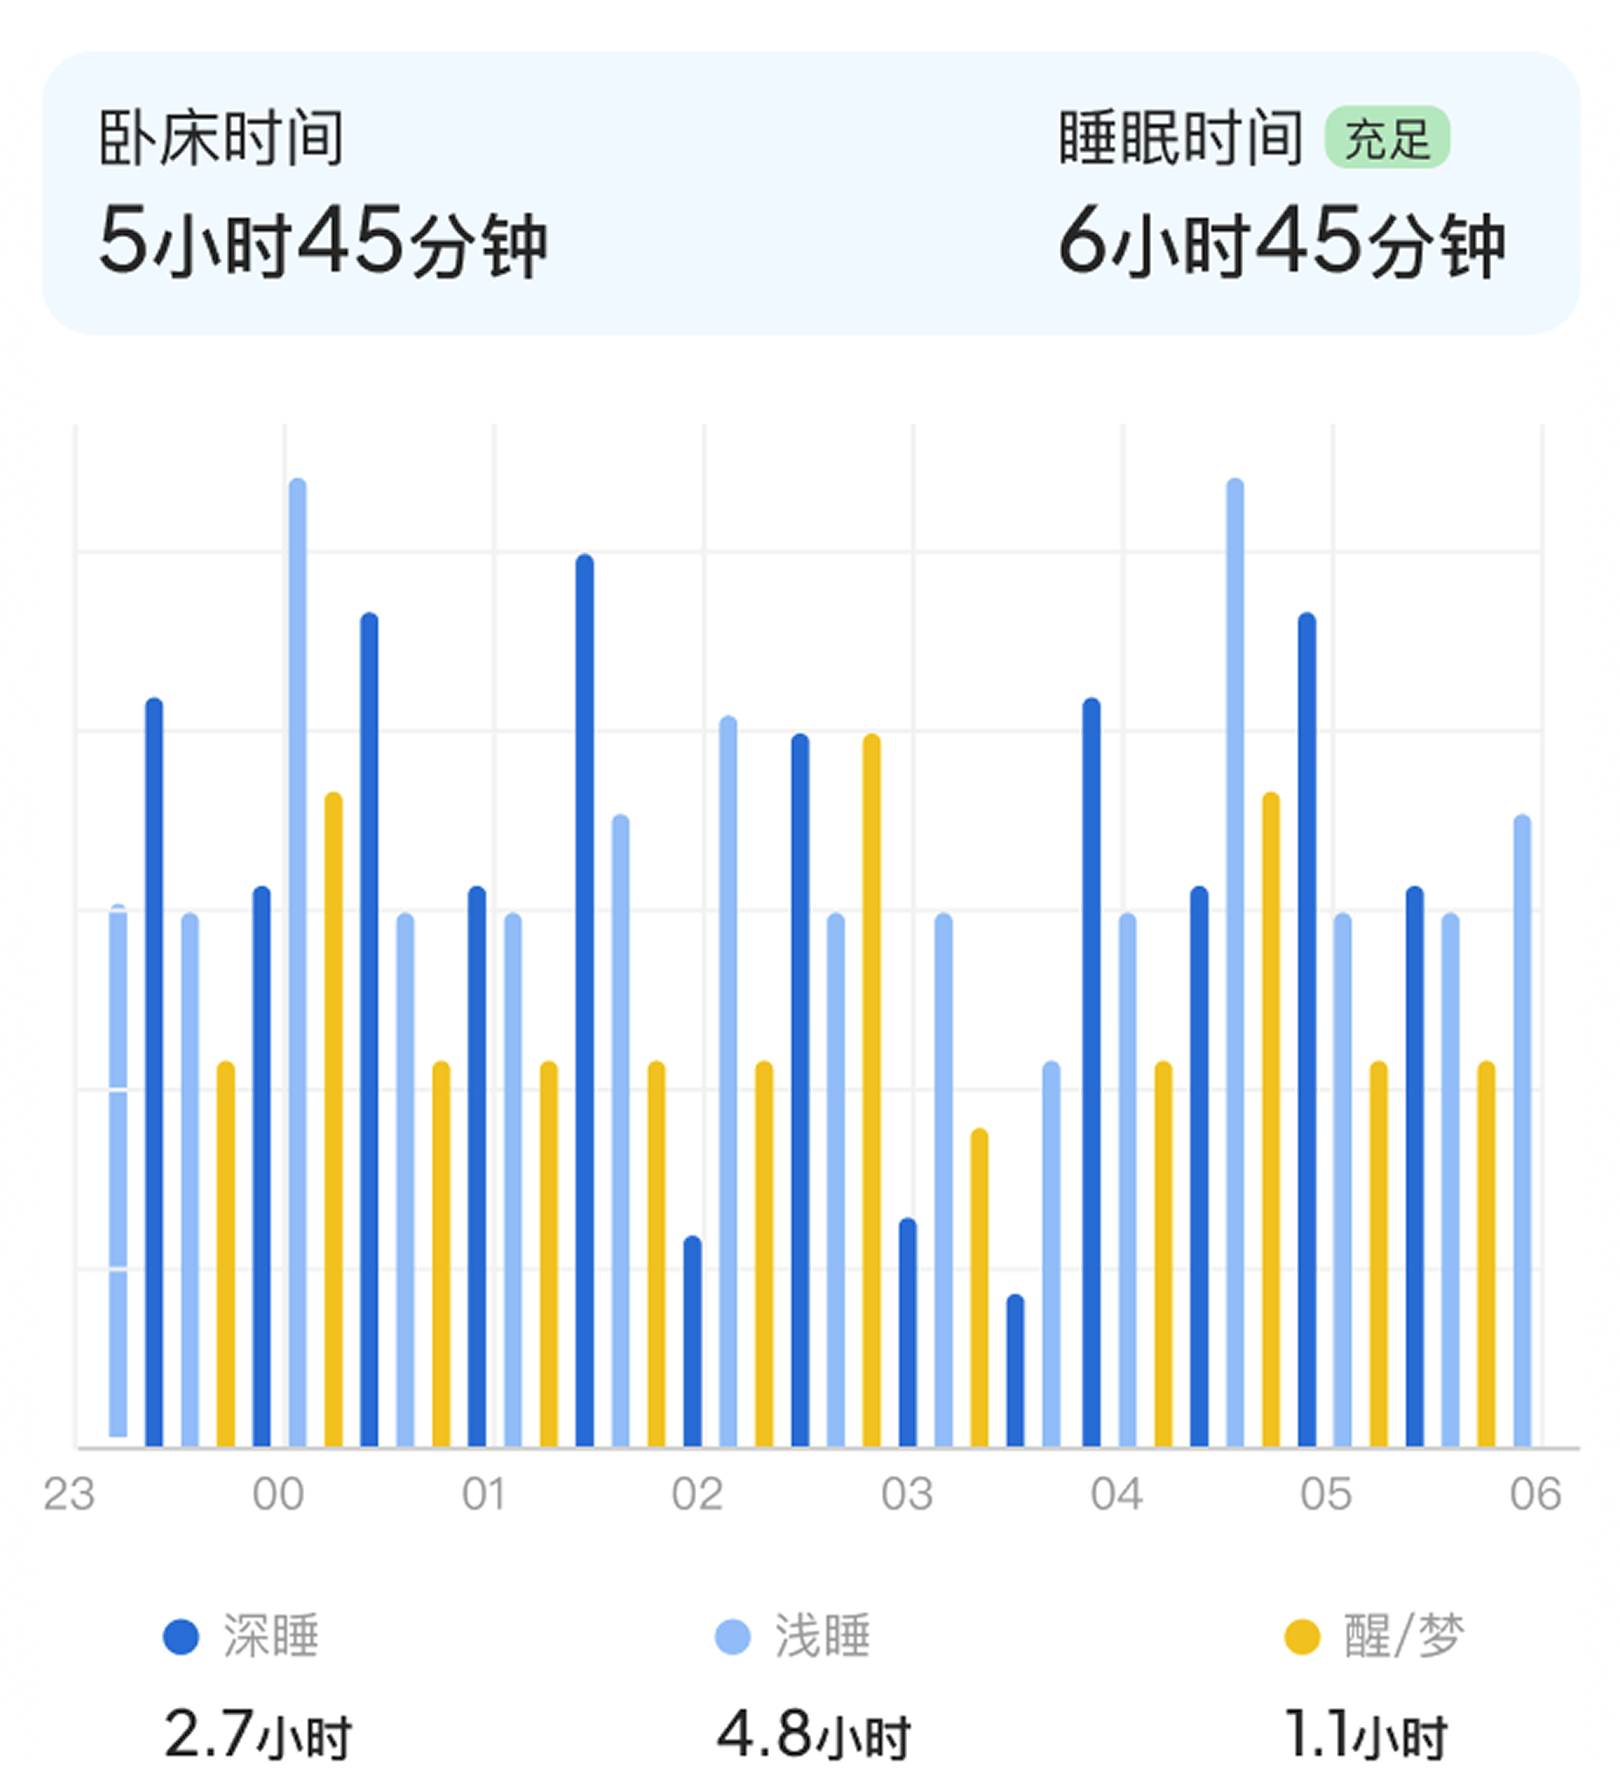
Task: Click the yellow 醒/梦 legend dot
Action: (1302, 1637)
